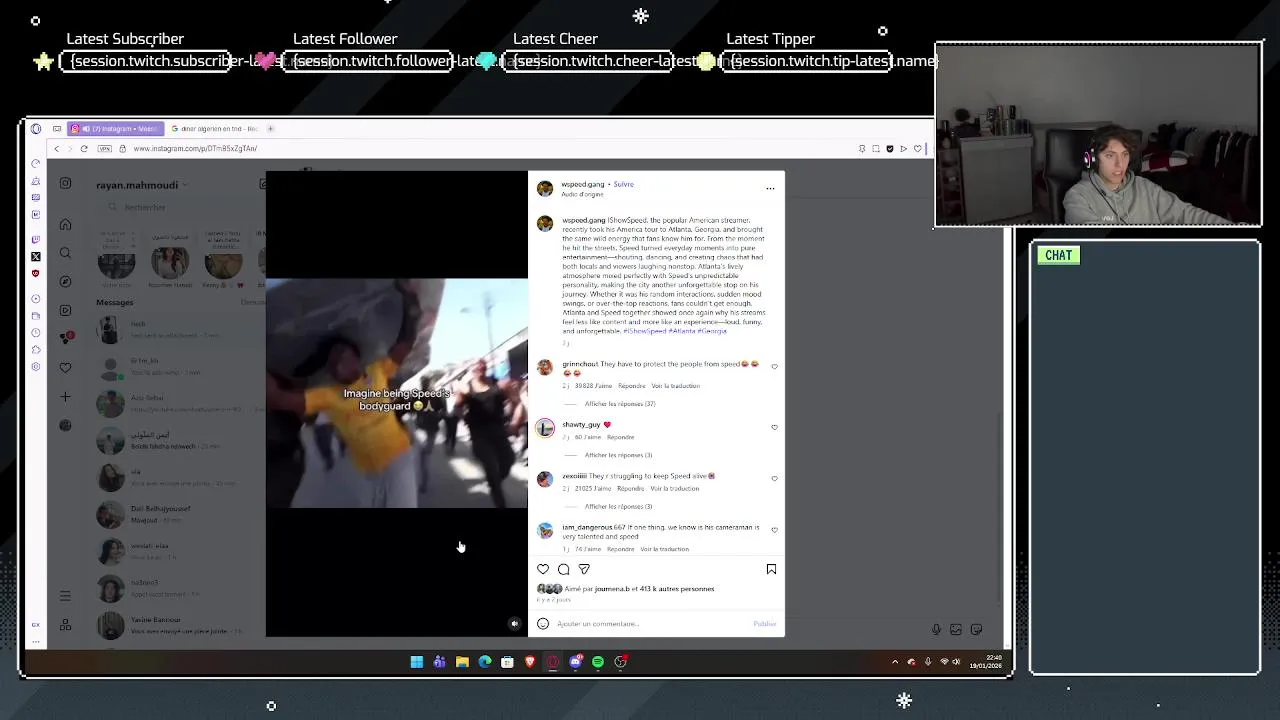1280x720 pixels.
Task: Like grinnchout's comment with its heart
Action: coord(774,367)
